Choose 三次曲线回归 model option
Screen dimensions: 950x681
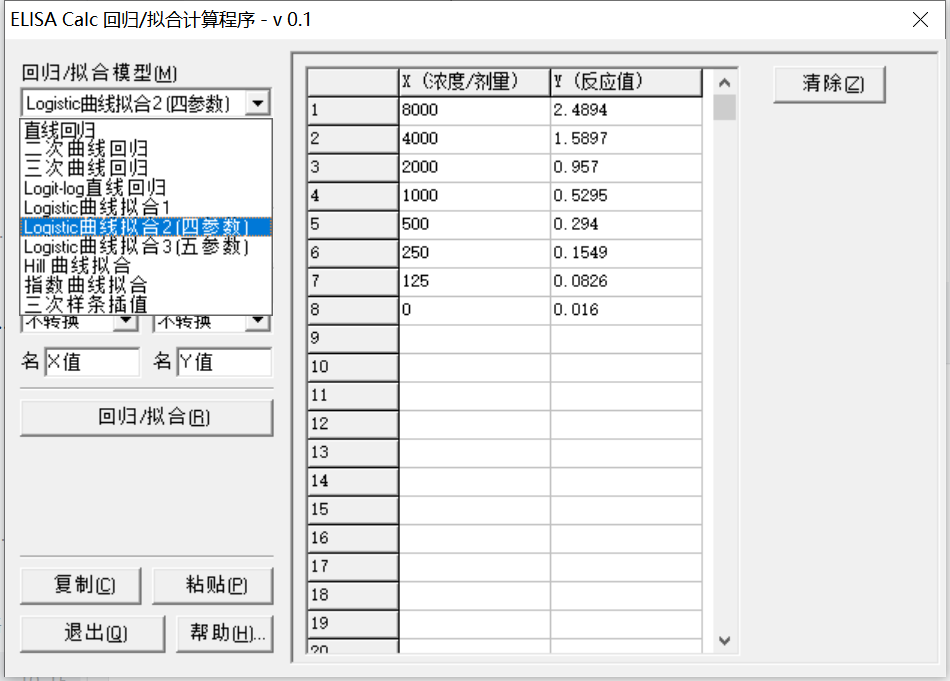[146, 168]
